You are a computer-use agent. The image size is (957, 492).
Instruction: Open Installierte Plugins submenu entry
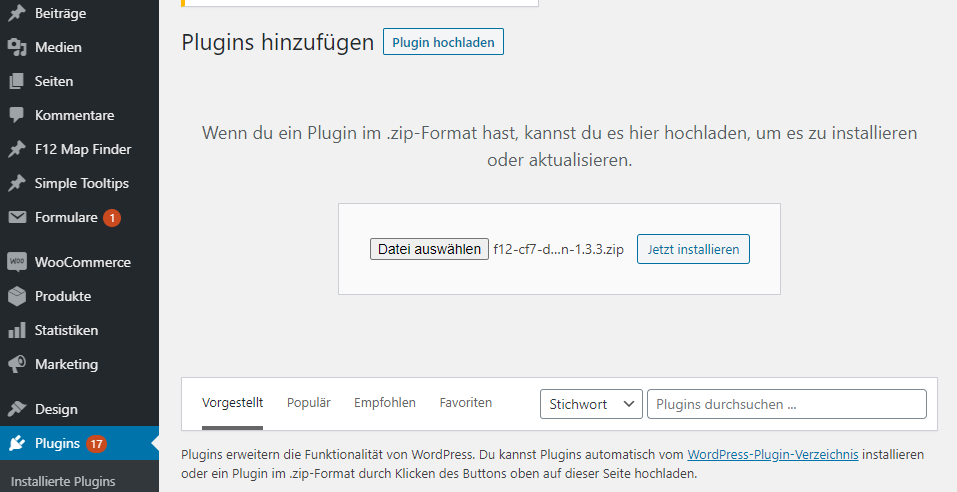click(x=63, y=481)
